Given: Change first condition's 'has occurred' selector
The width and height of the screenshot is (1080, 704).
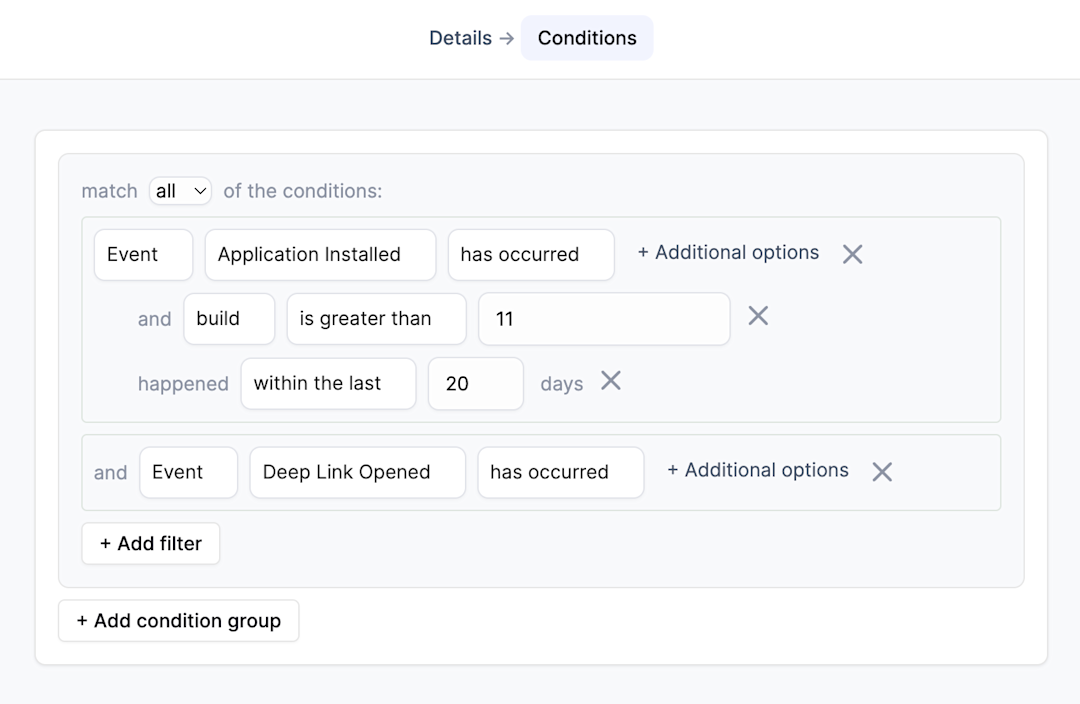Looking at the screenshot, I should (530, 255).
